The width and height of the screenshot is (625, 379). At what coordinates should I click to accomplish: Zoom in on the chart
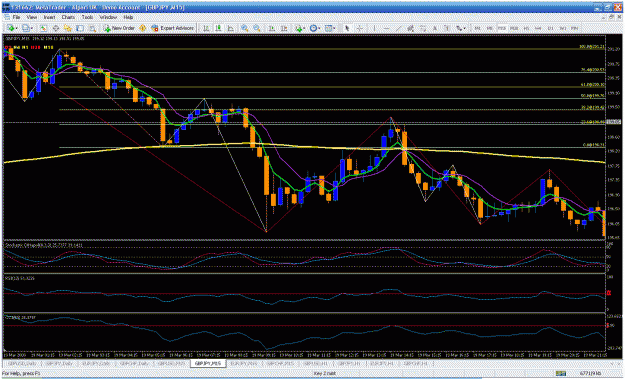(244, 28)
